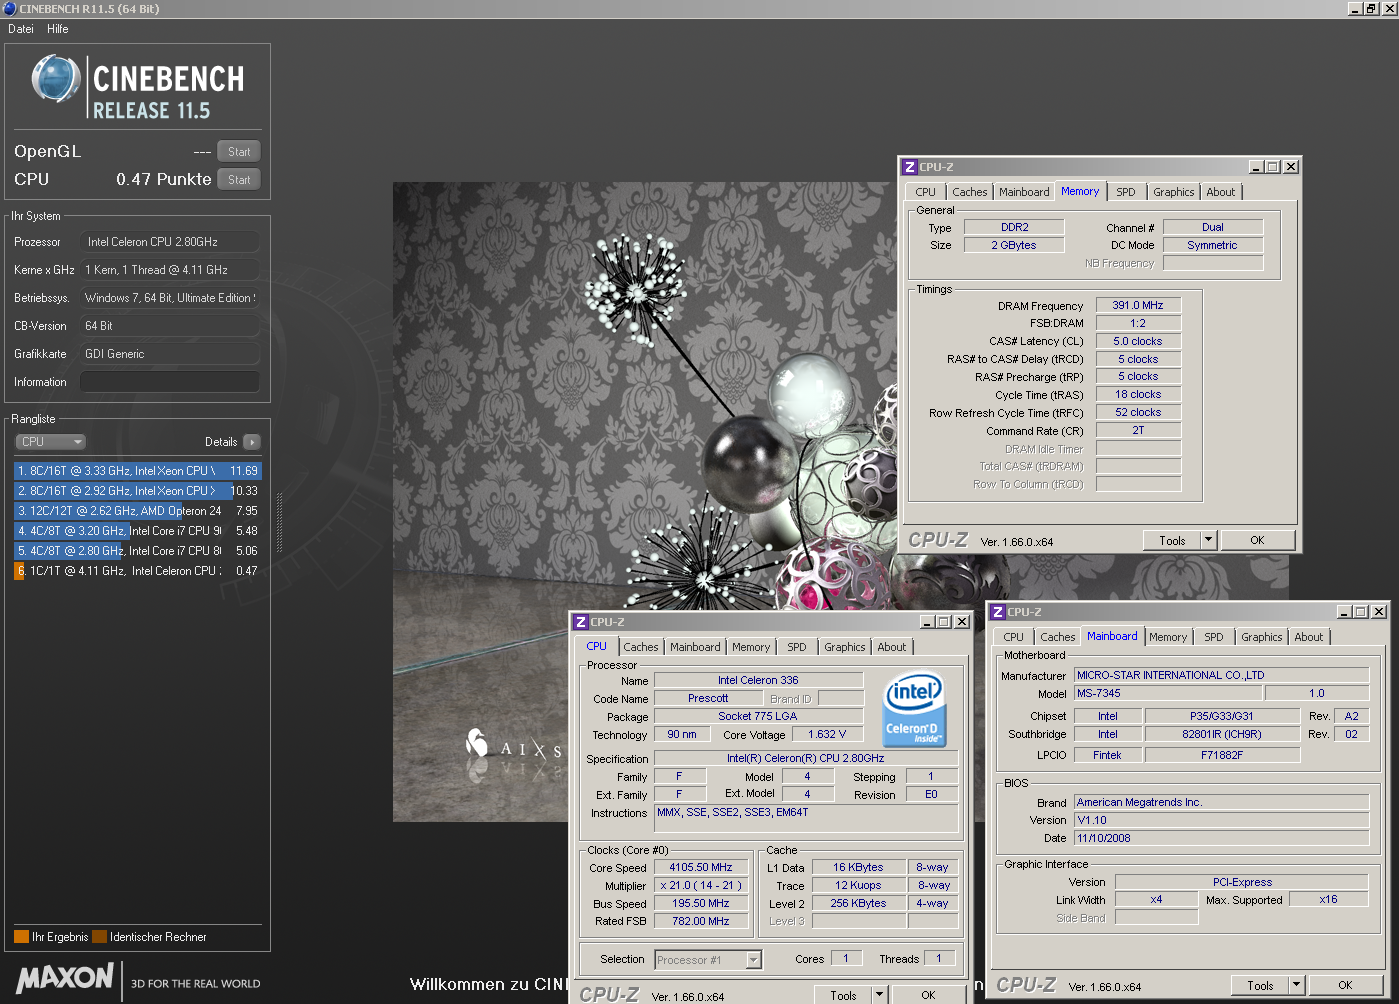This screenshot has width=1399, height=1004.
Task: Open CPU tab in Memory CPU-Z window
Action: point(926,192)
